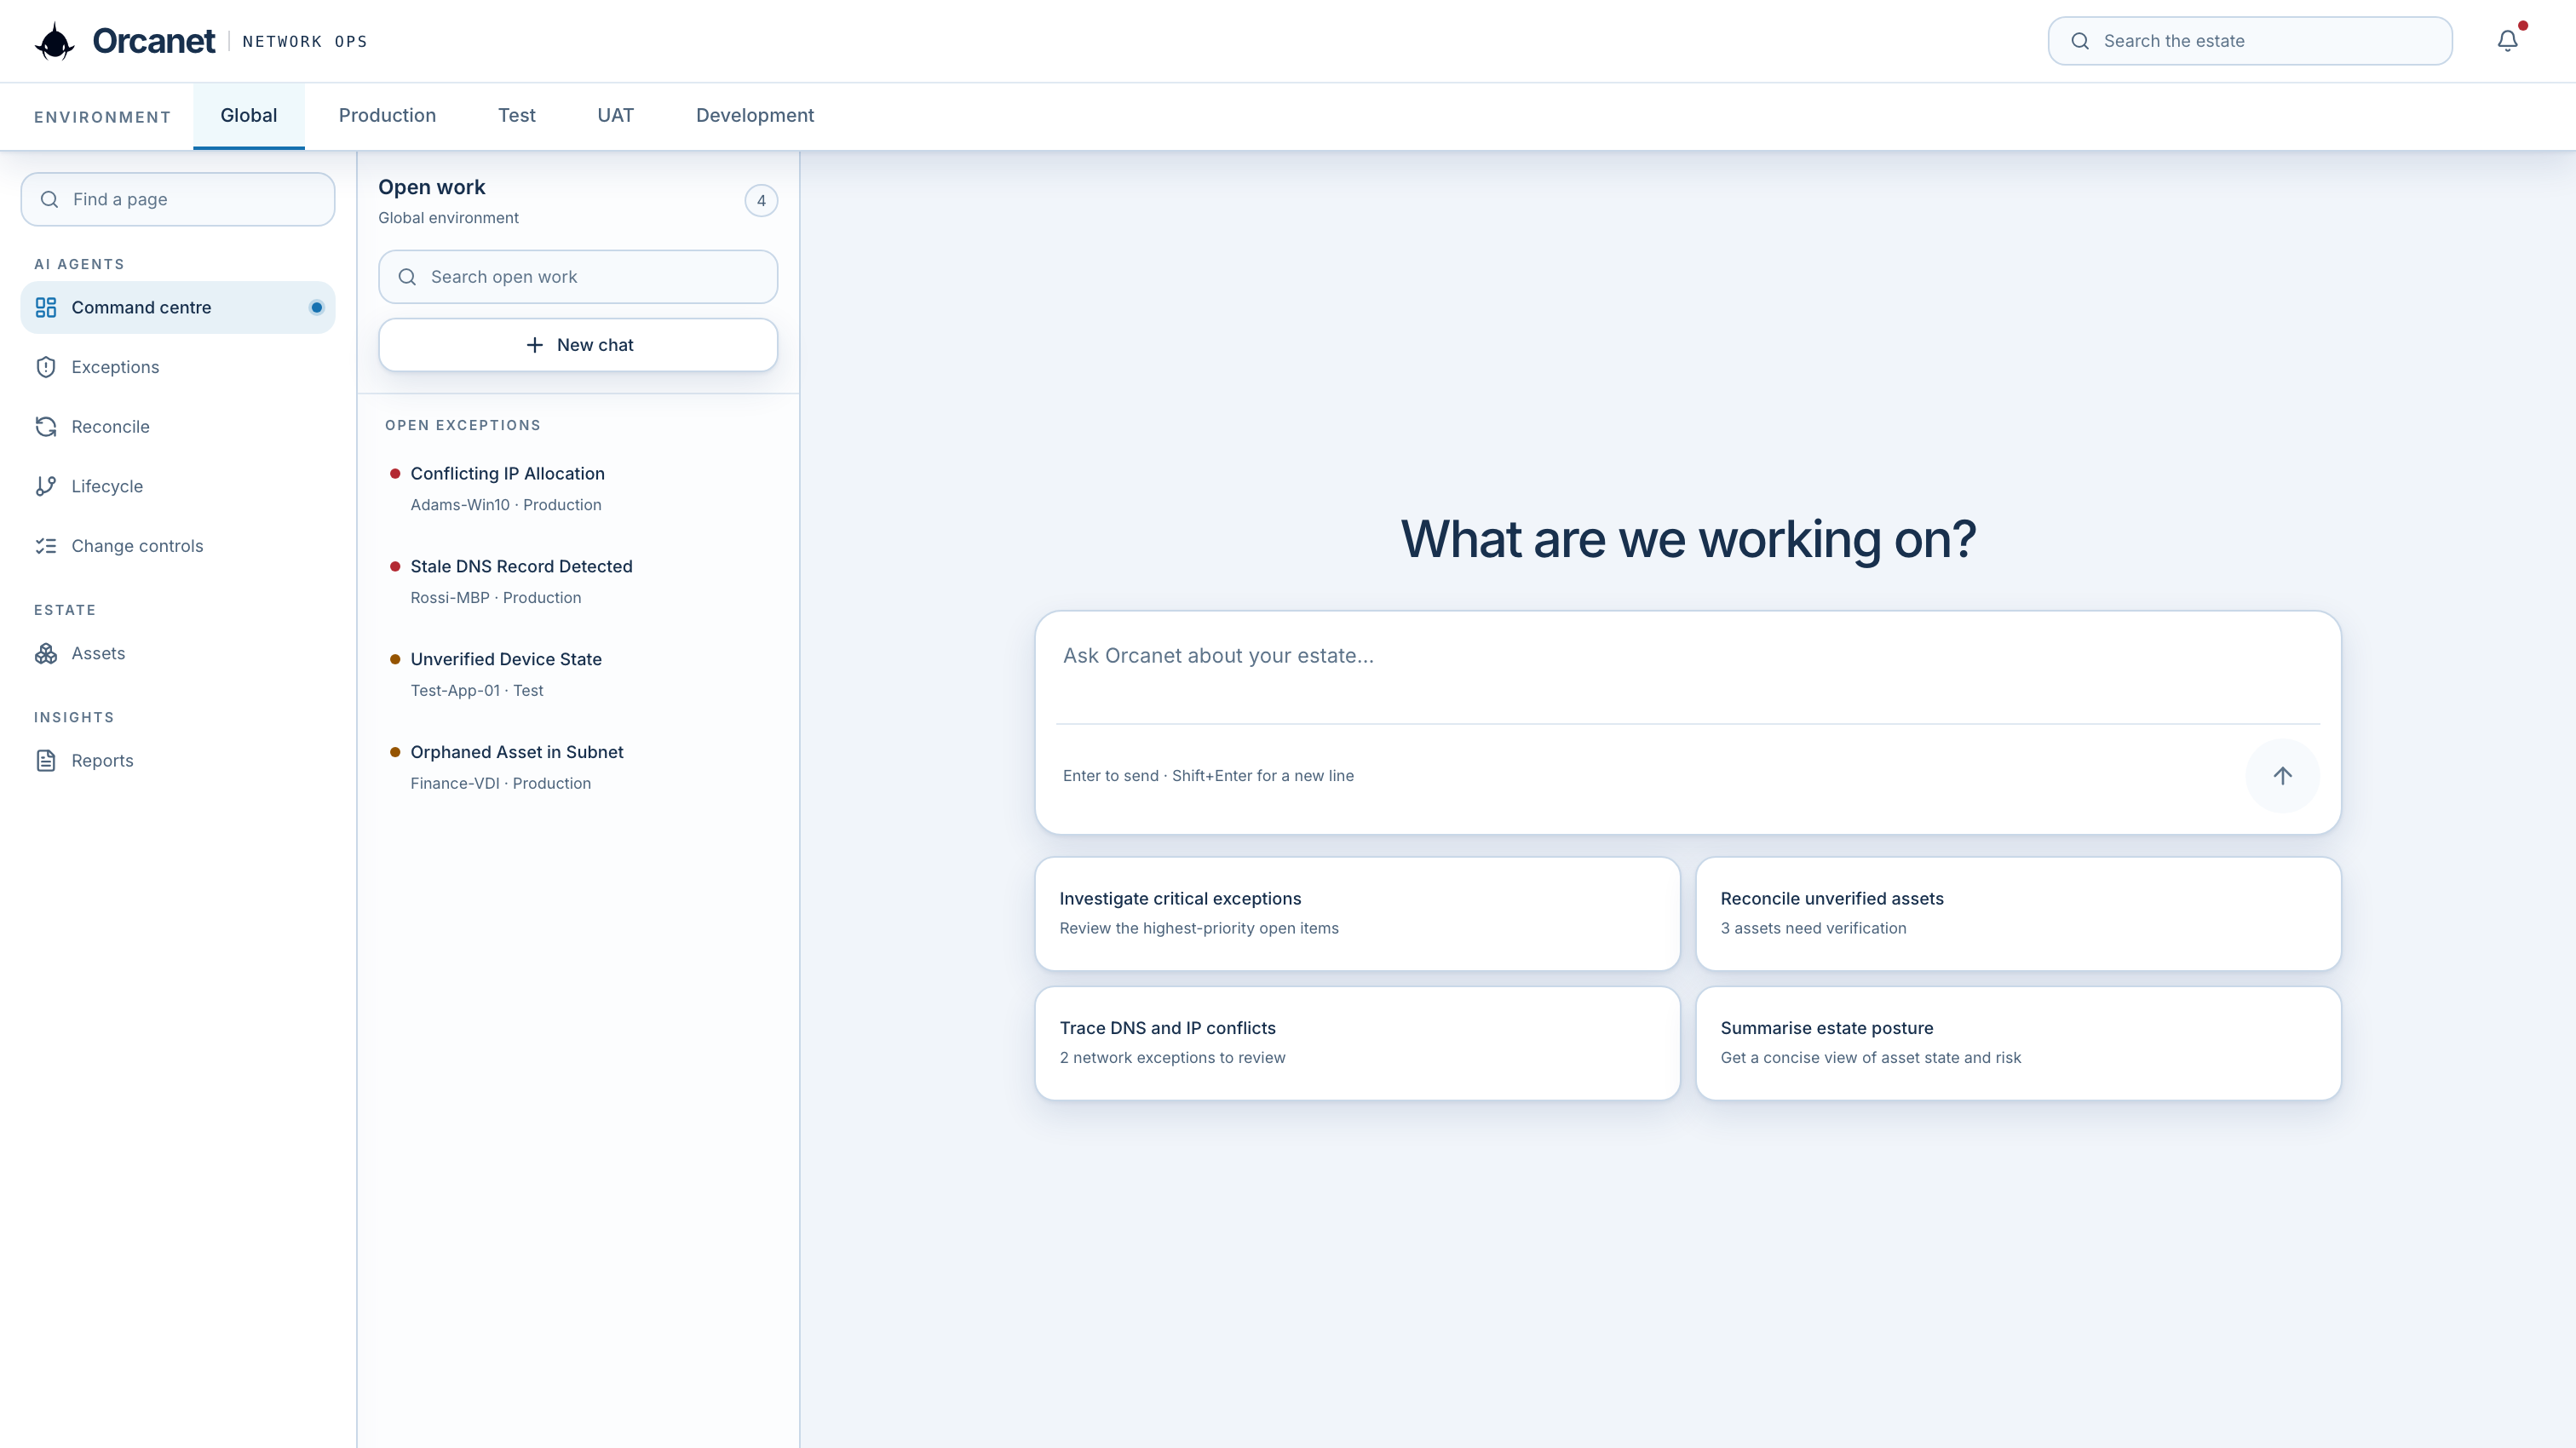
Task: Switch to the Test environment tab
Action: click(517, 116)
